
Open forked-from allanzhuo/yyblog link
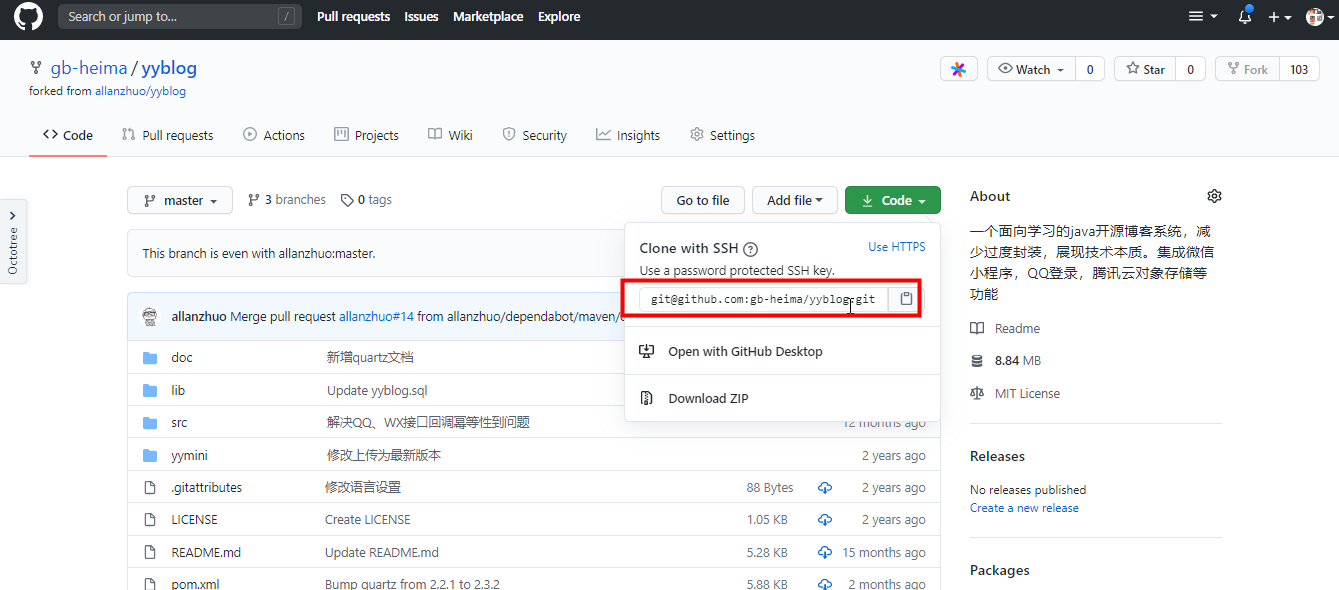(140, 91)
